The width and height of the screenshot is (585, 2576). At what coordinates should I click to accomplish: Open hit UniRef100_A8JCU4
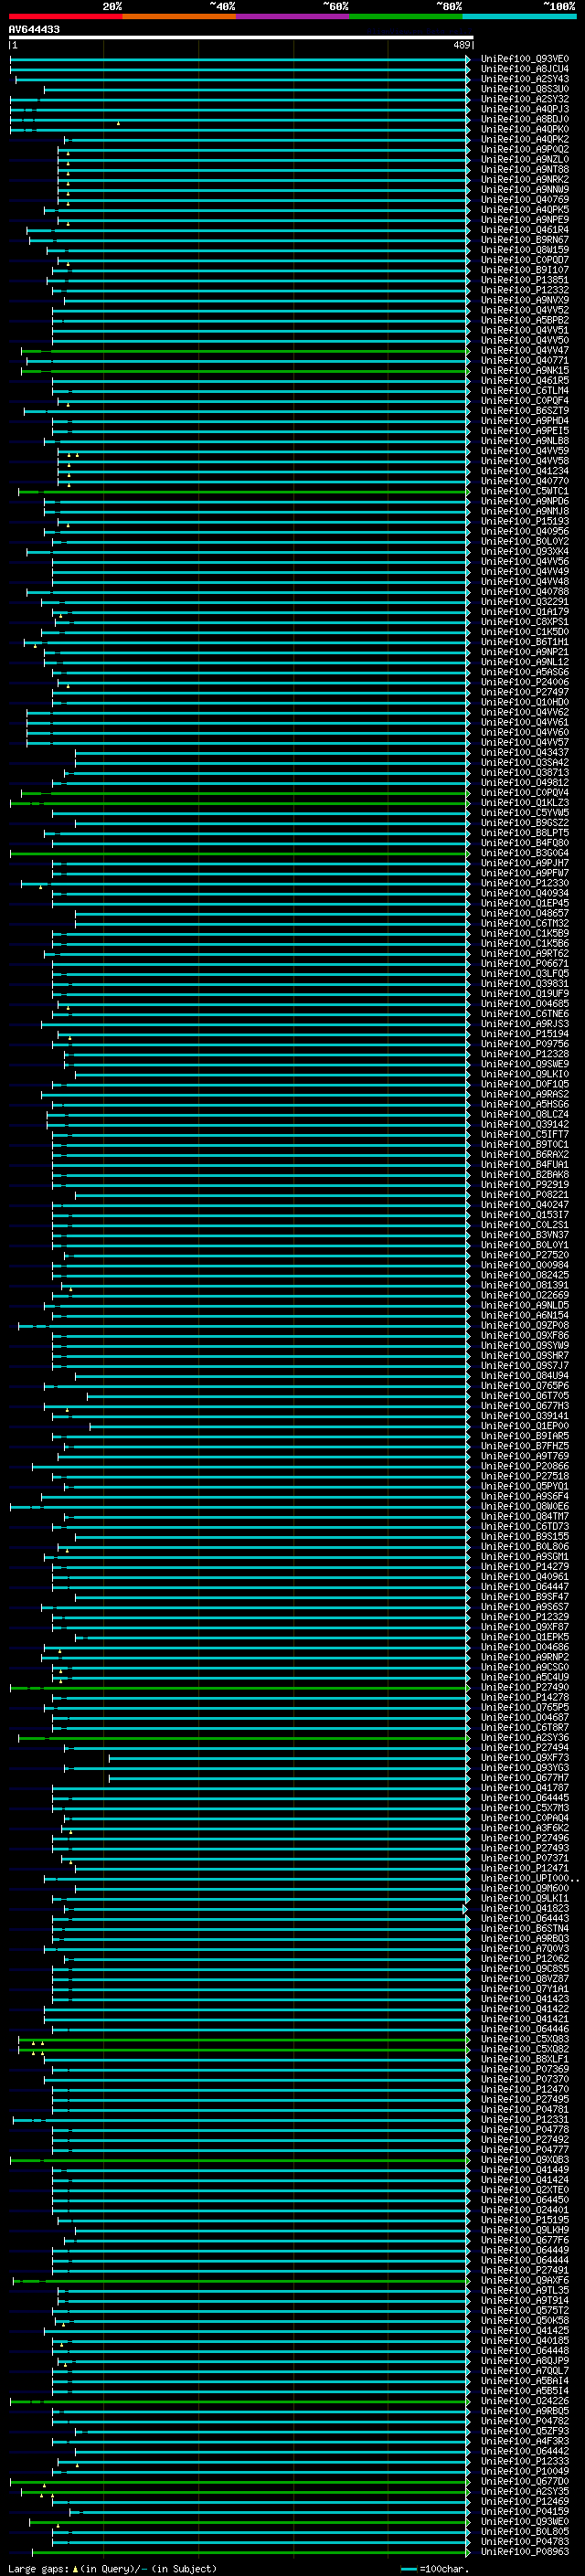(x=525, y=69)
